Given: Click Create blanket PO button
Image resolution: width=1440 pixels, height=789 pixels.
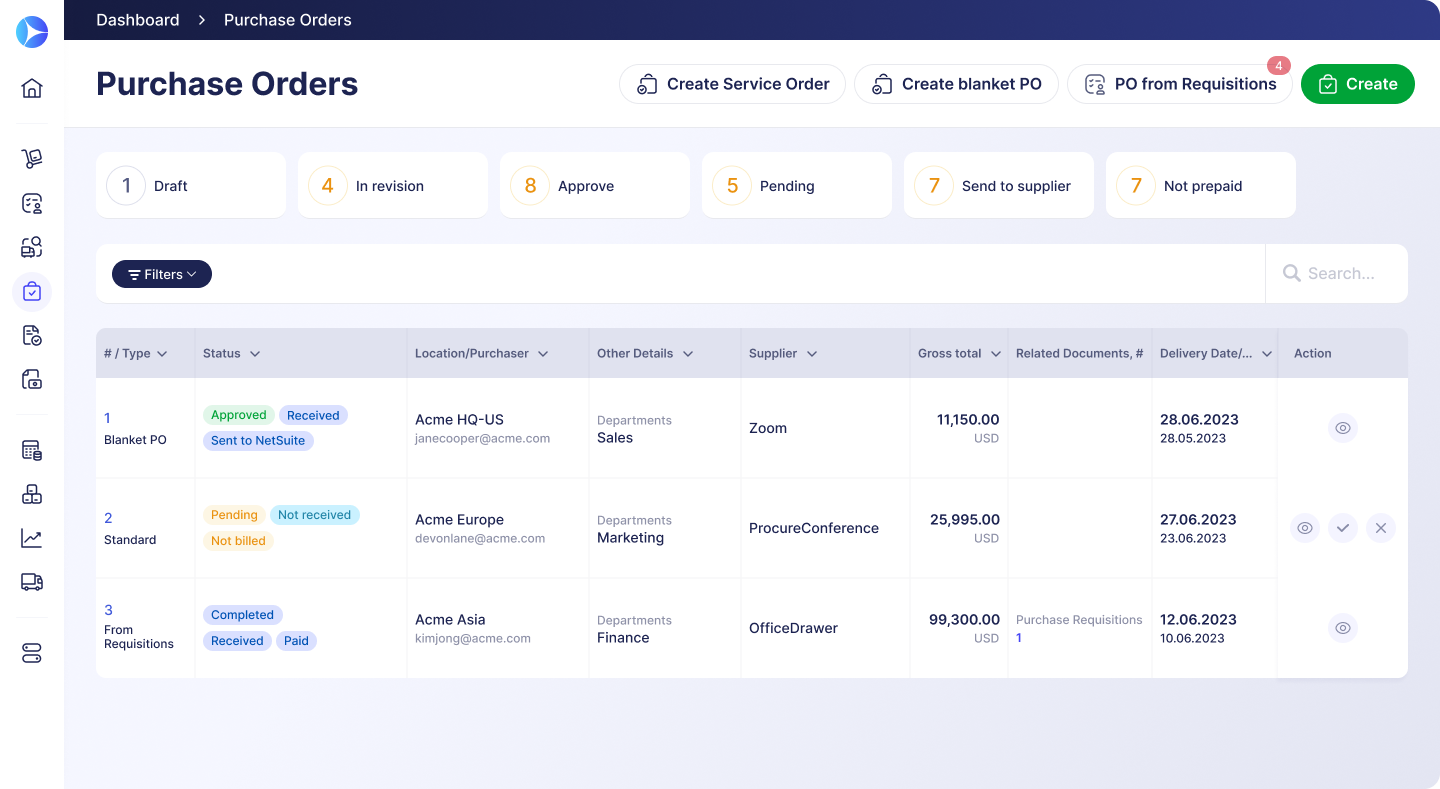Looking at the screenshot, I should point(956,84).
